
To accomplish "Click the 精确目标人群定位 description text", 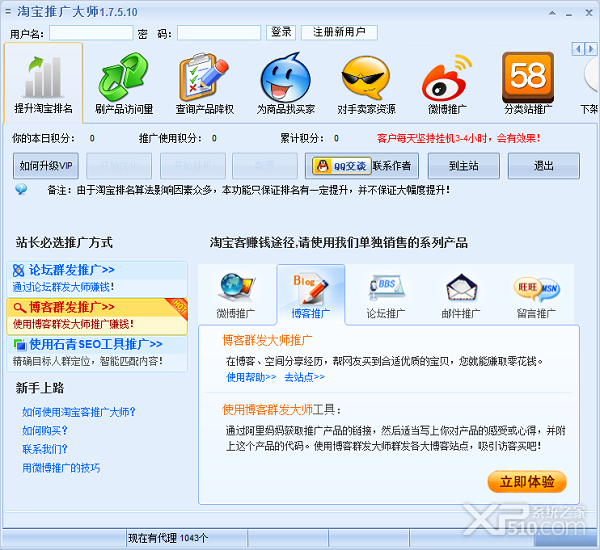I will pos(88,361).
